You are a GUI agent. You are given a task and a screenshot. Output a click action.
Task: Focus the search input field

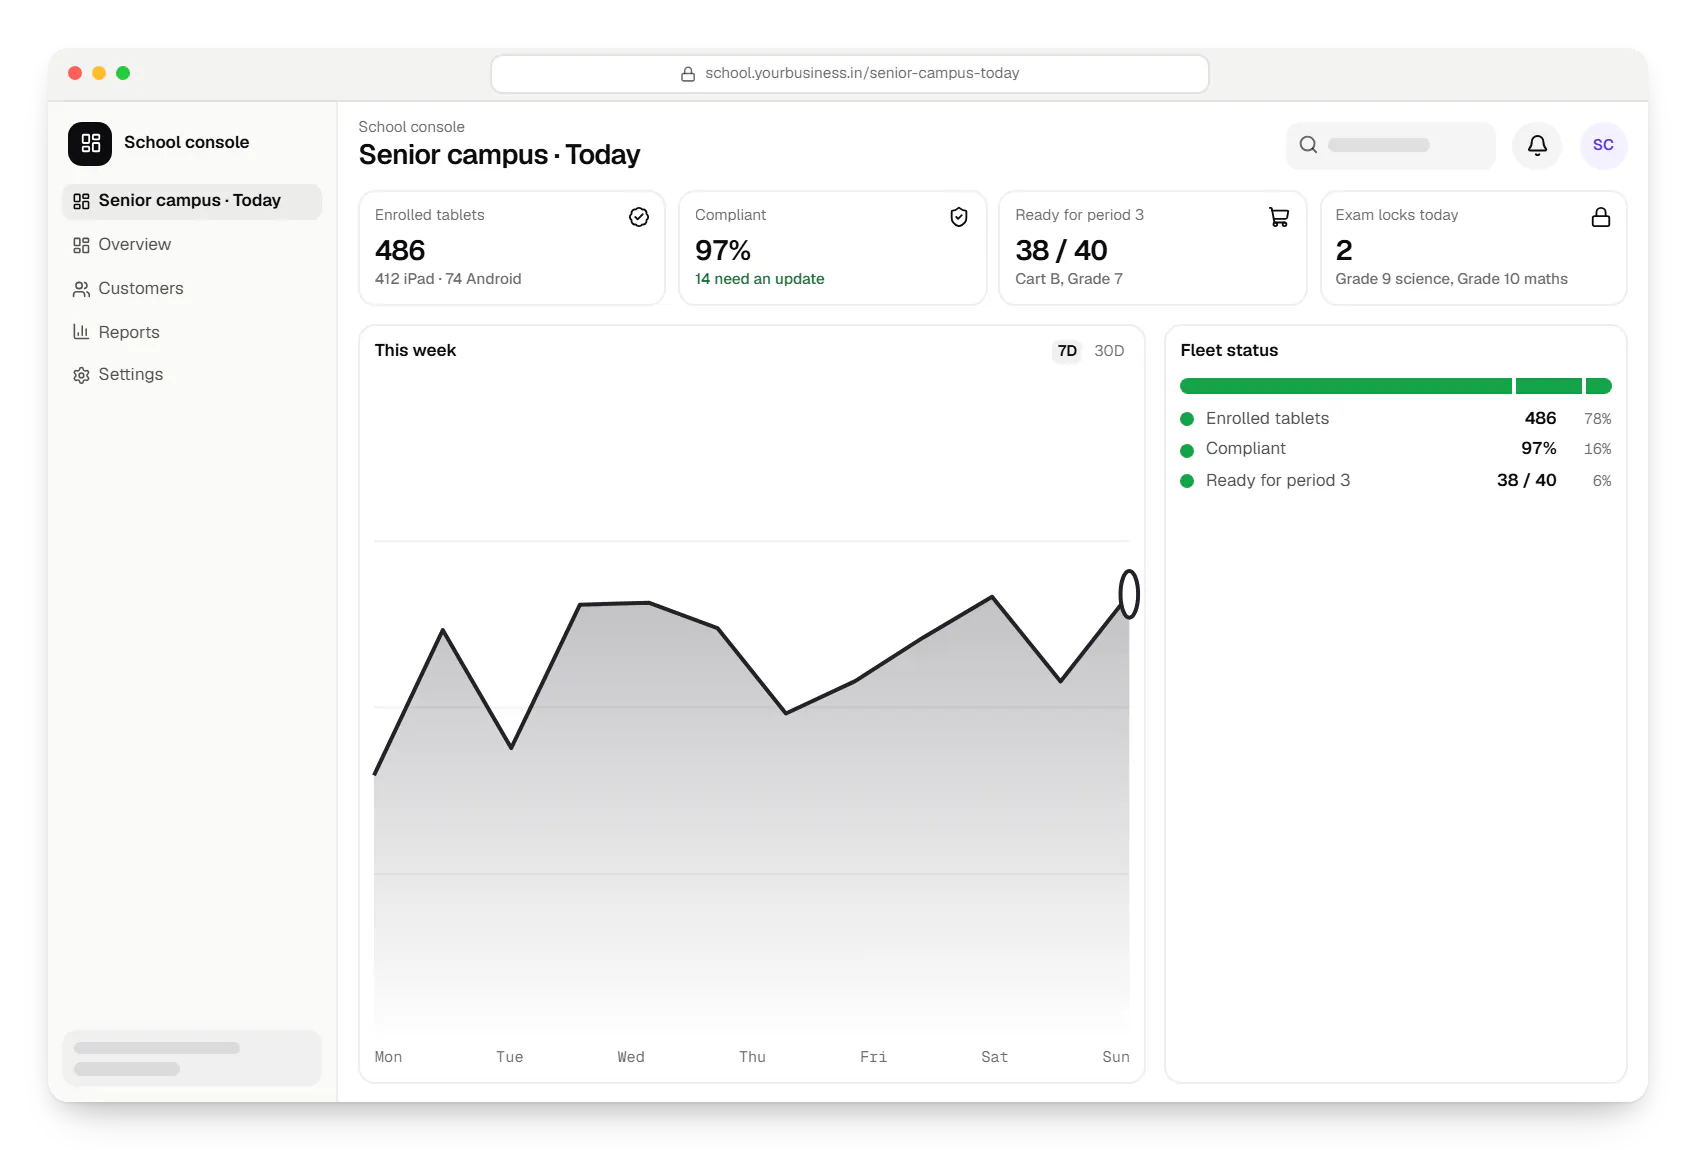pyautogui.click(x=1391, y=145)
